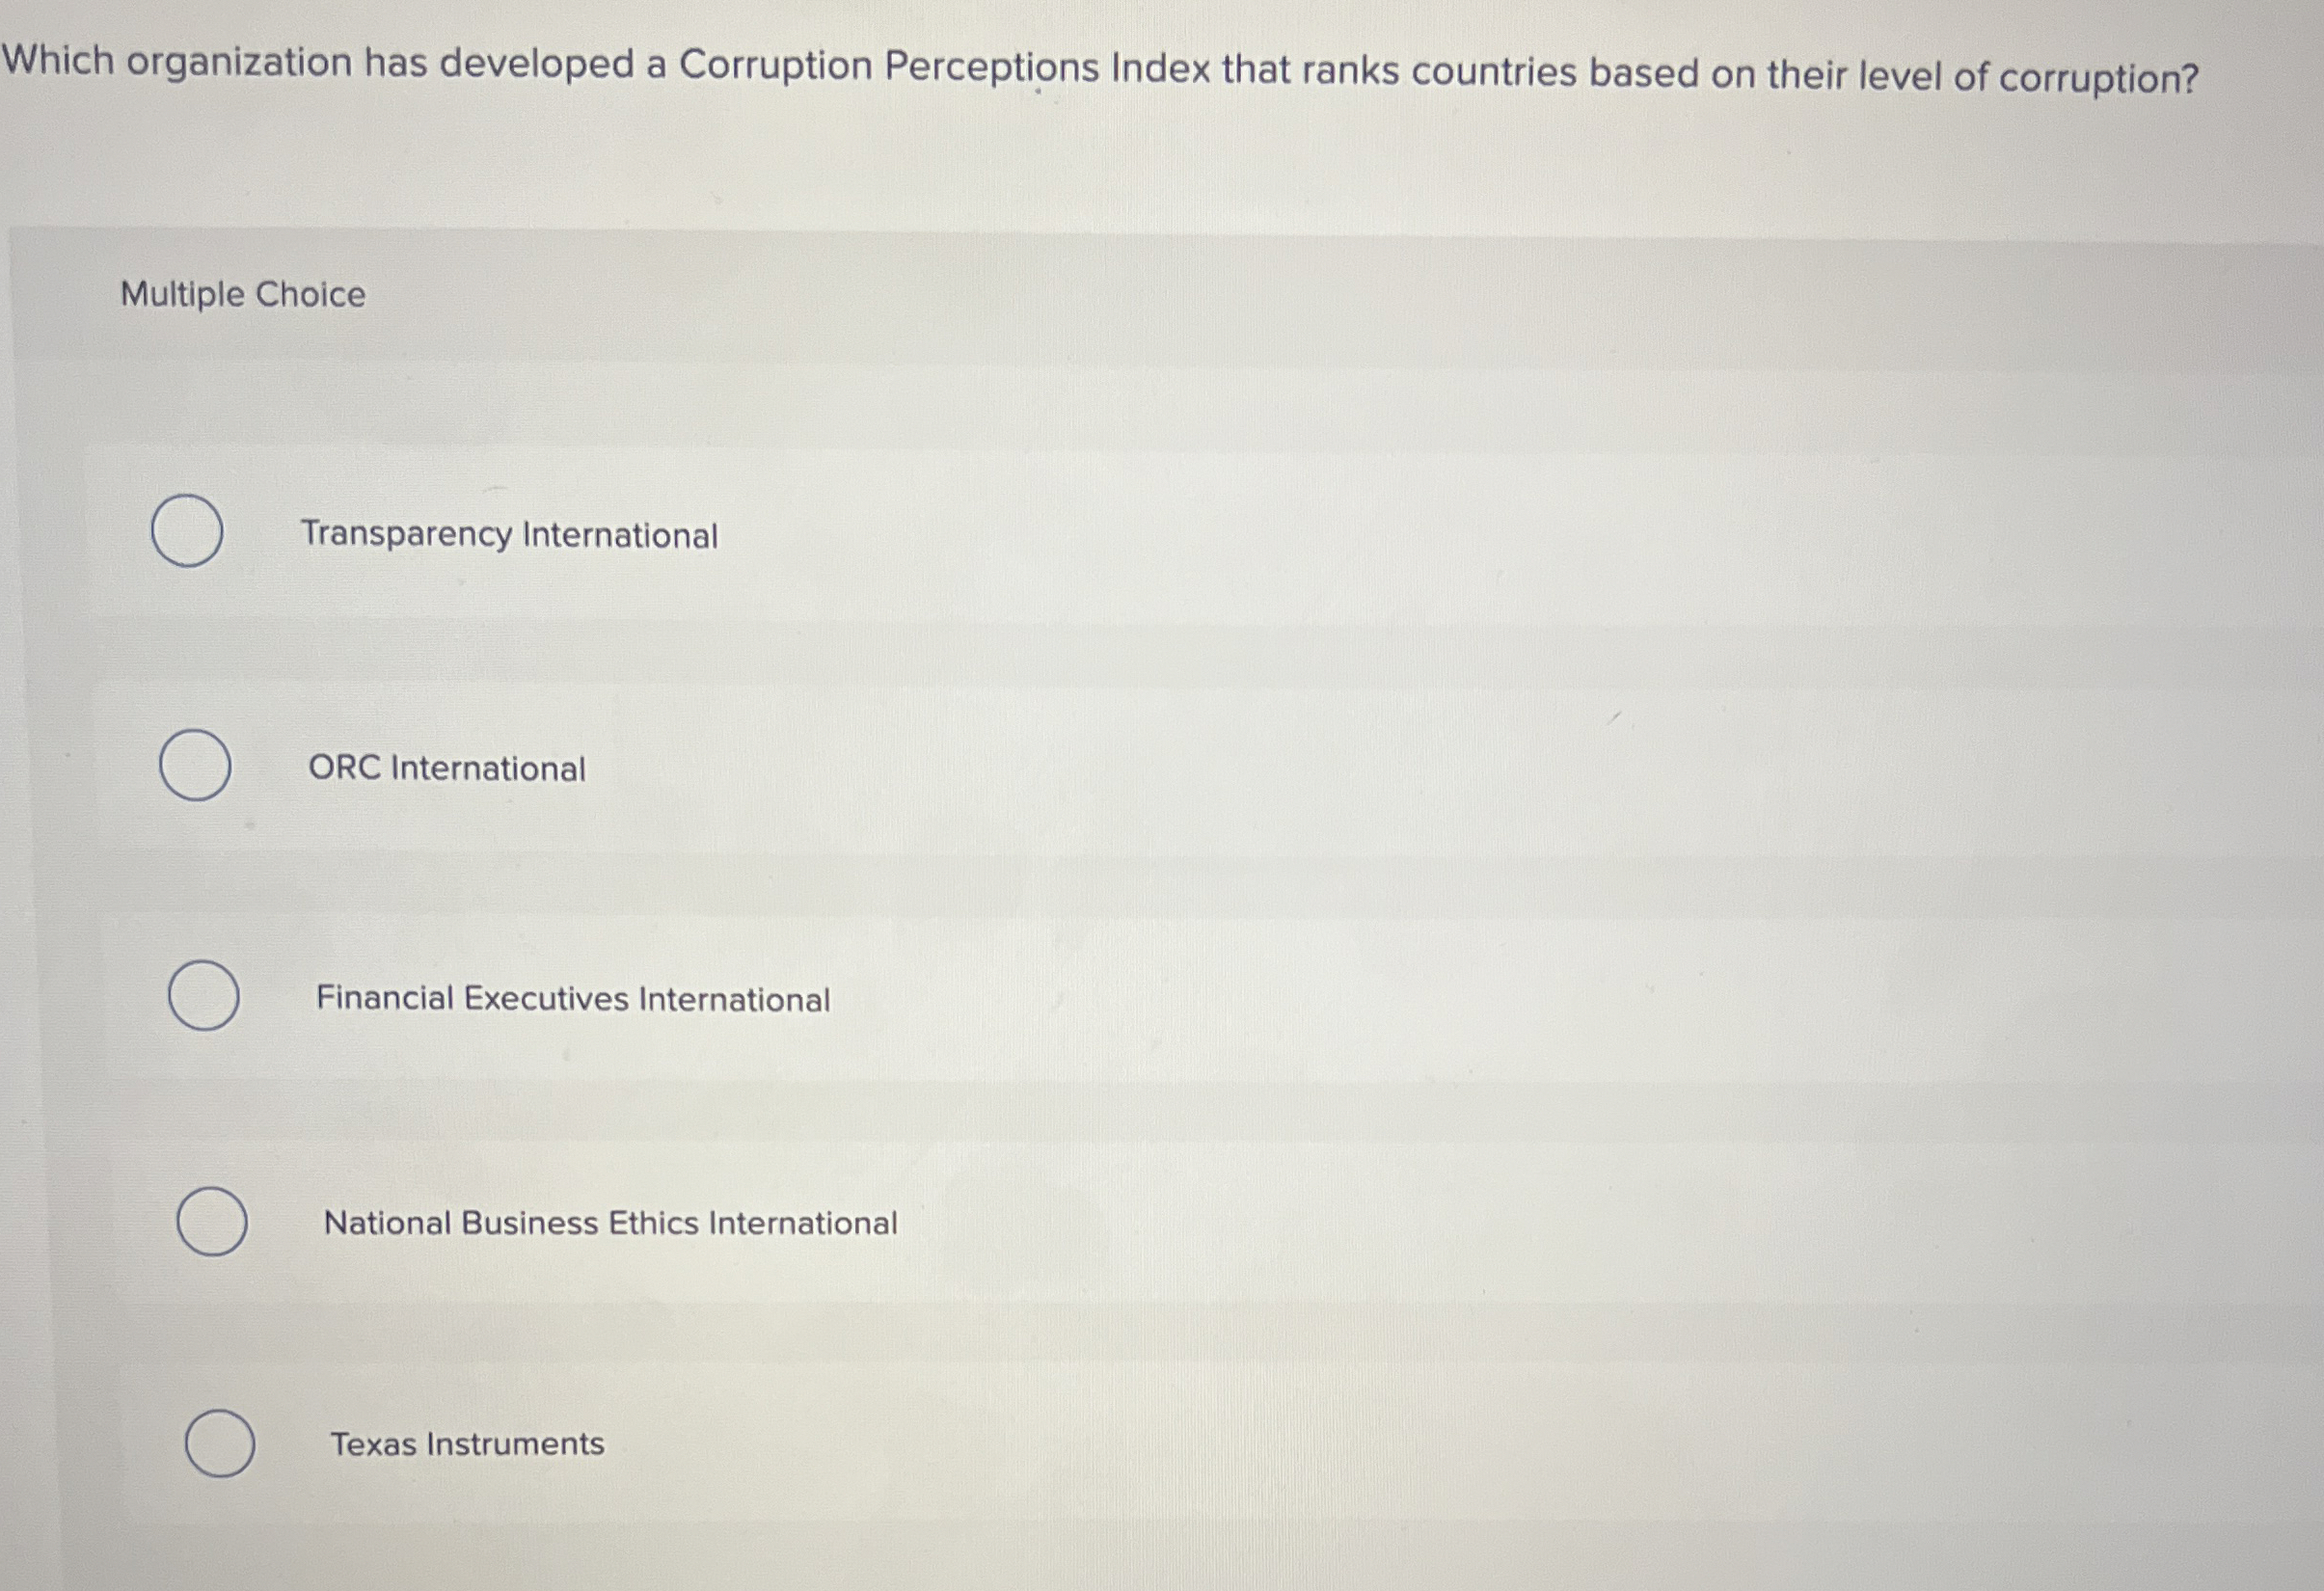Select the National Business Ethics International radio button

pos(212,1223)
